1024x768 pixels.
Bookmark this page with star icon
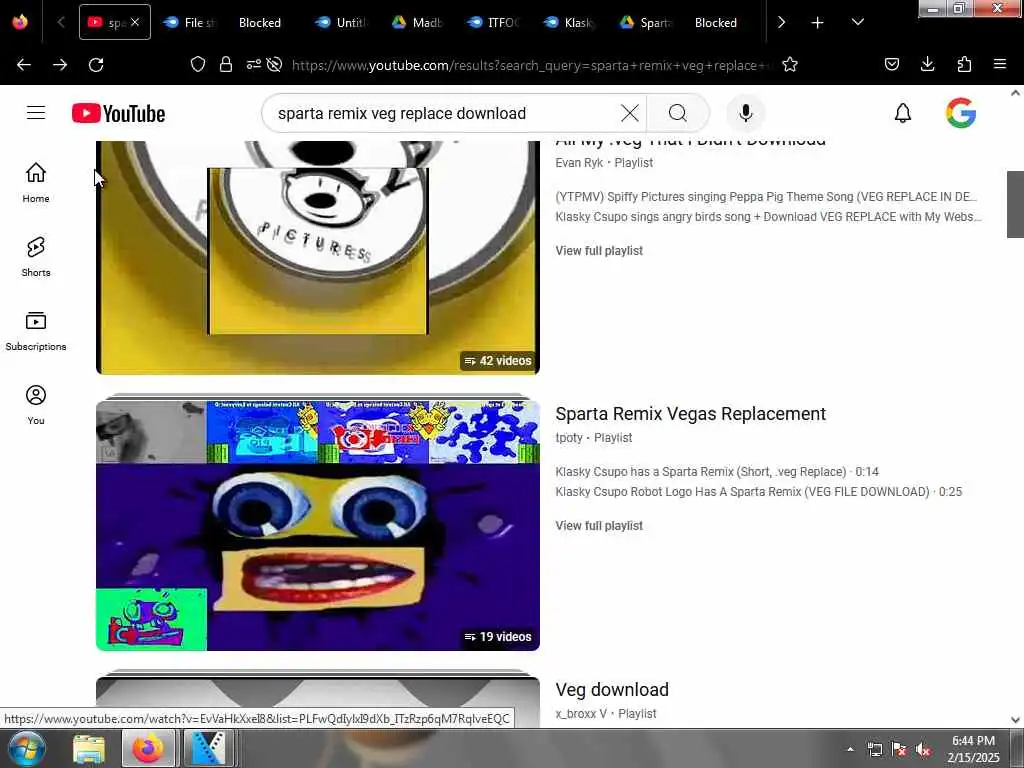coord(790,64)
